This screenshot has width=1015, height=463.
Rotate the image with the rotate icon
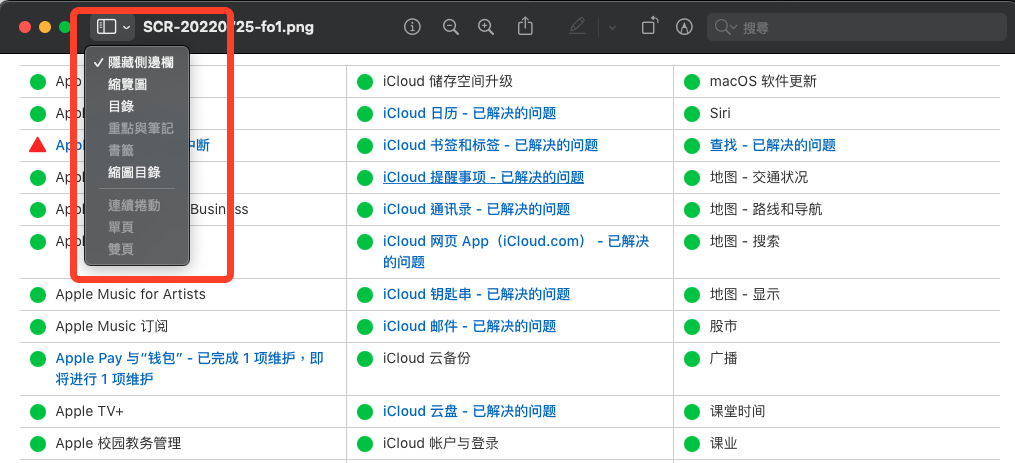[x=649, y=27]
